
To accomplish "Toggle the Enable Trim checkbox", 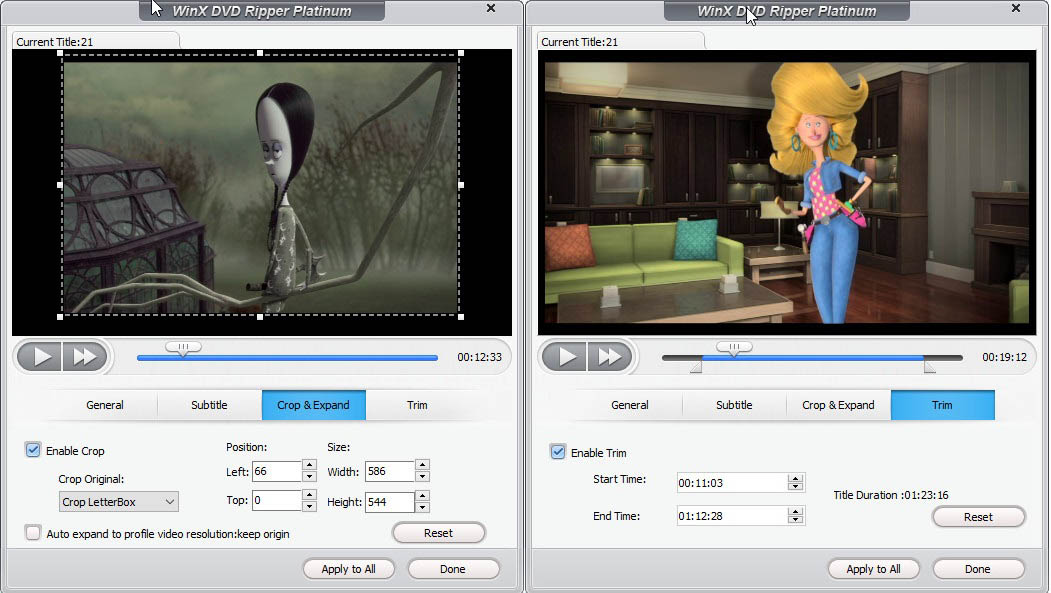I will [x=558, y=452].
